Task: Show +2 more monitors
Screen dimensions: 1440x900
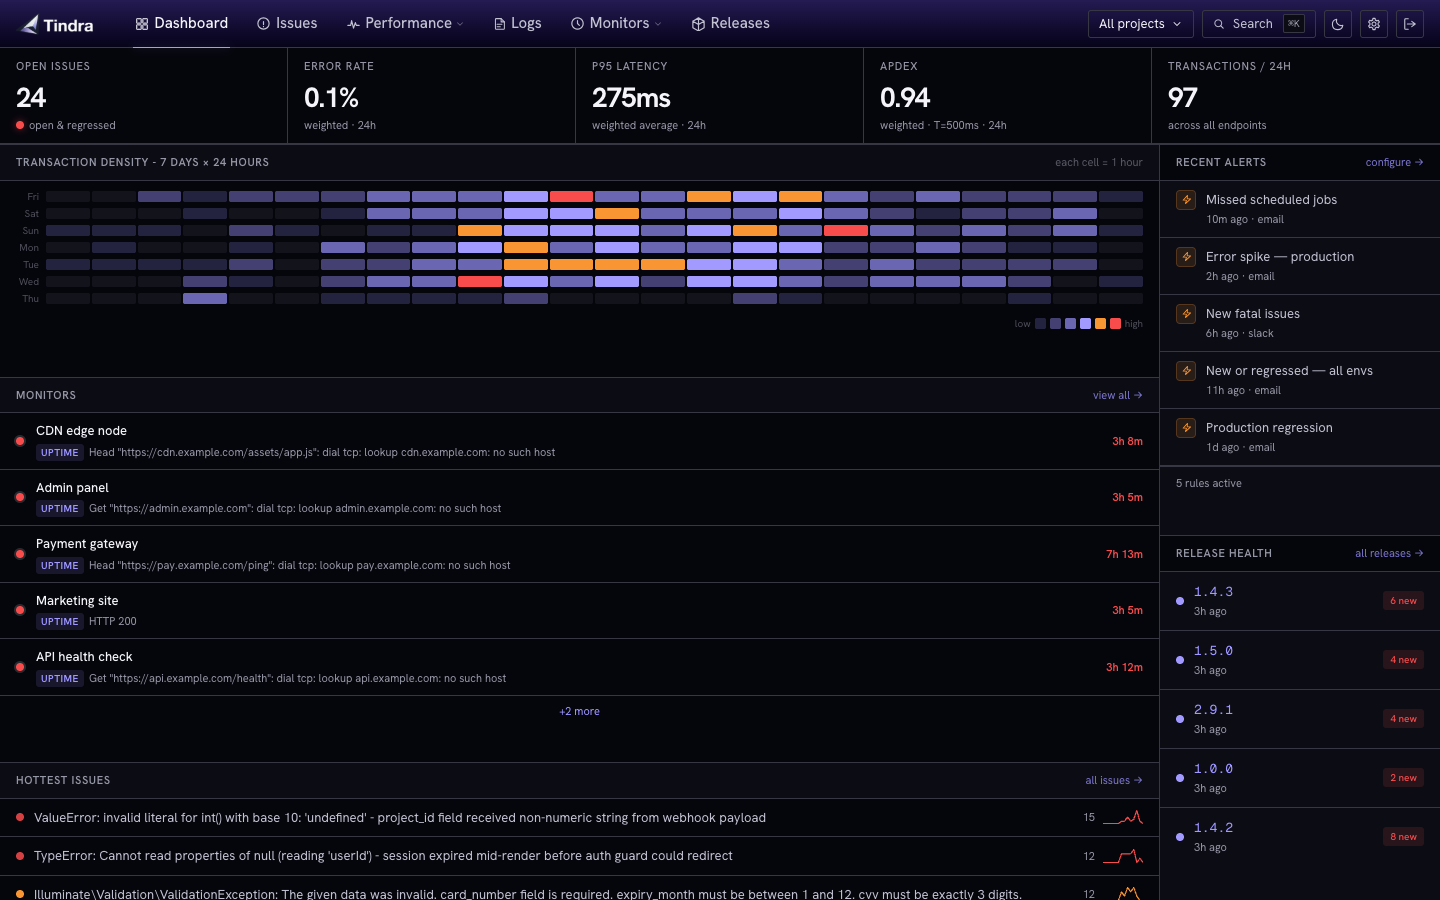Action: pyautogui.click(x=579, y=711)
